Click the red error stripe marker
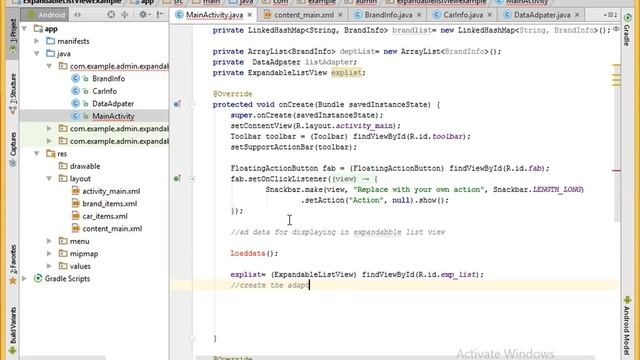 tap(616, 171)
